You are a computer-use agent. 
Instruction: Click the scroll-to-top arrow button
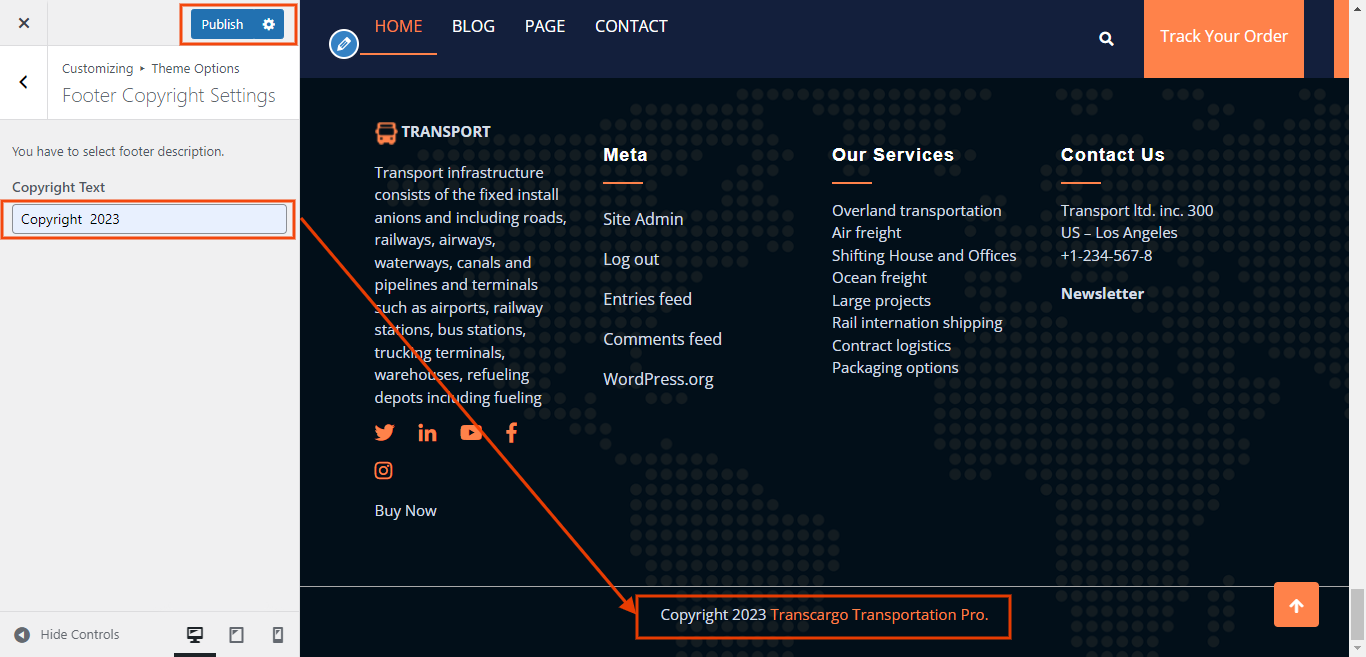point(1296,605)
